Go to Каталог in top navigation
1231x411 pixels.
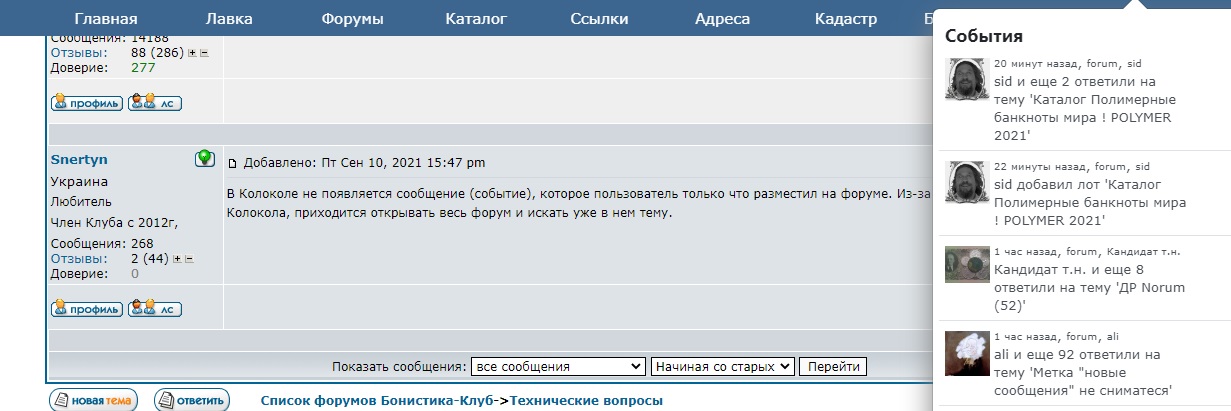[476, 19]
